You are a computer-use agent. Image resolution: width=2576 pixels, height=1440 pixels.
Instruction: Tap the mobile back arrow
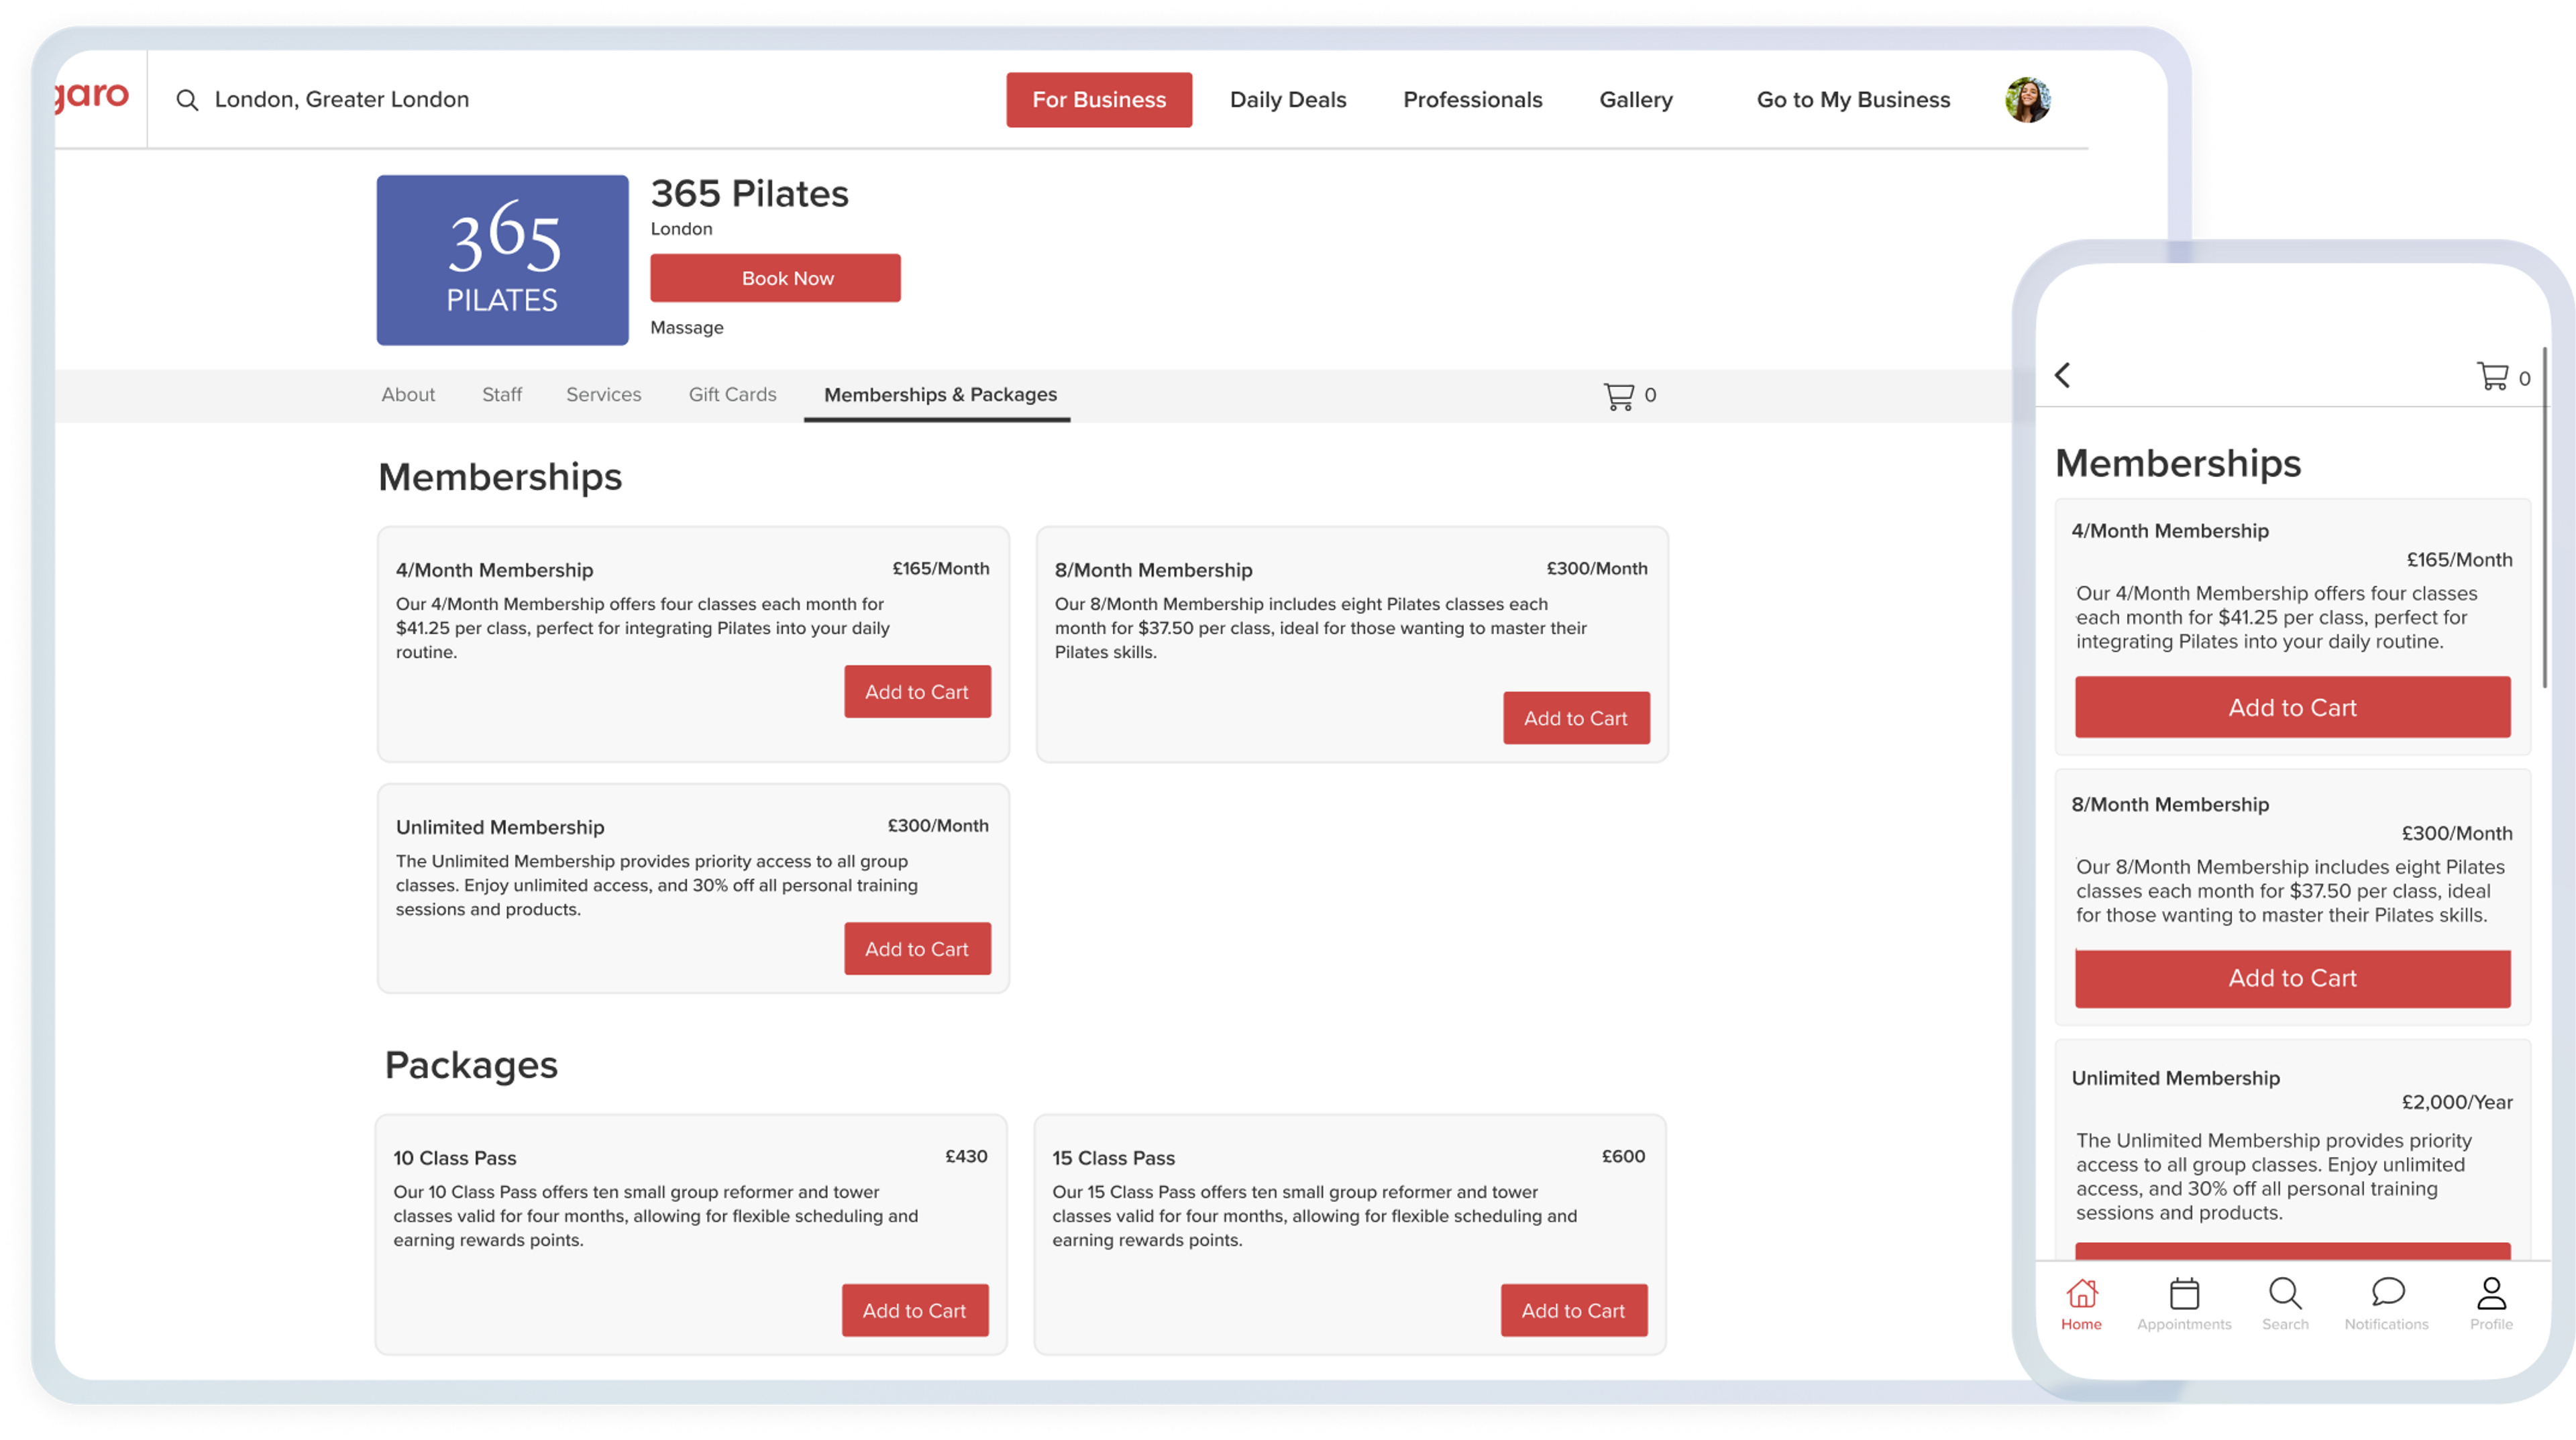point(2062,375)
